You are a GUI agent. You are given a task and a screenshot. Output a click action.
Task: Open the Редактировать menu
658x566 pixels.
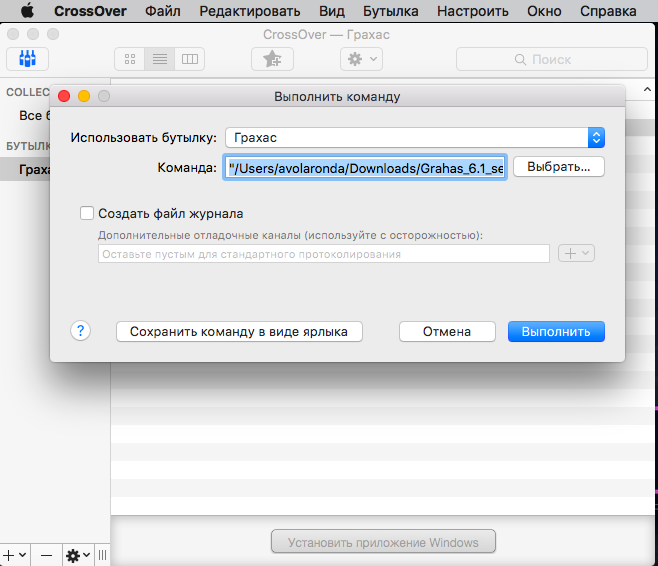[x=250, y=11]
